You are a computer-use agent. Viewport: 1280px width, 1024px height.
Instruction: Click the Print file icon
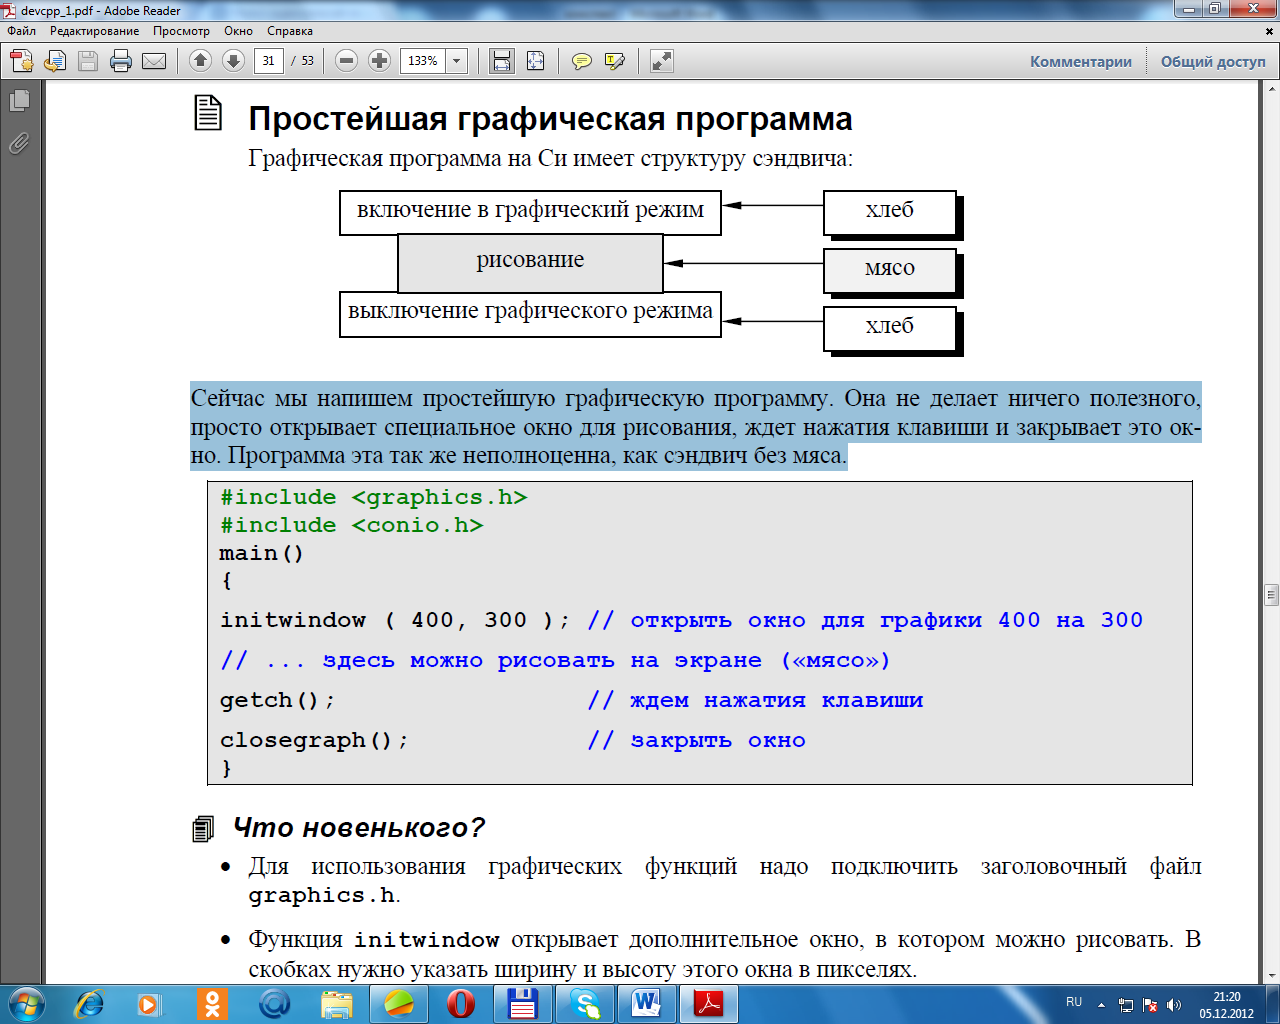tap(121, 61)
